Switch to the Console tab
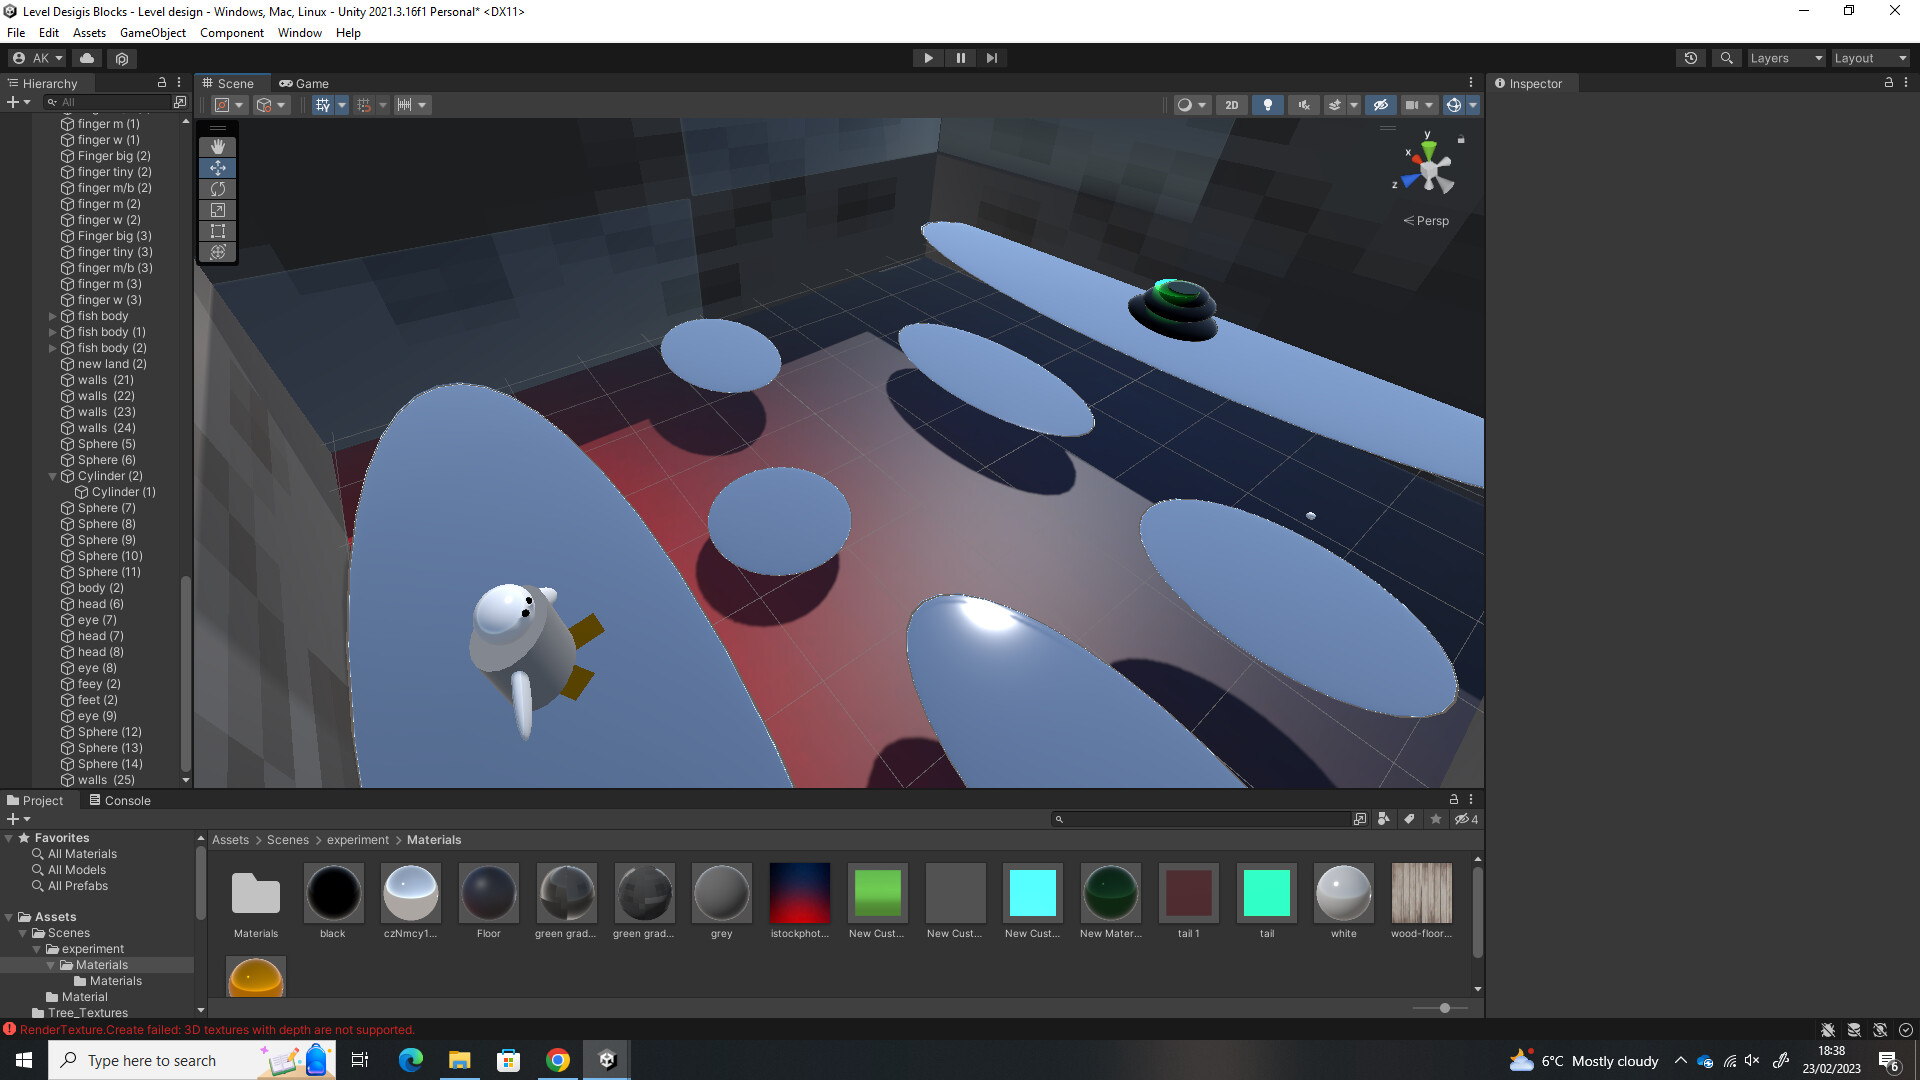The width and height of the screenshot is (1920, 1080). click(x=120, y=800)
